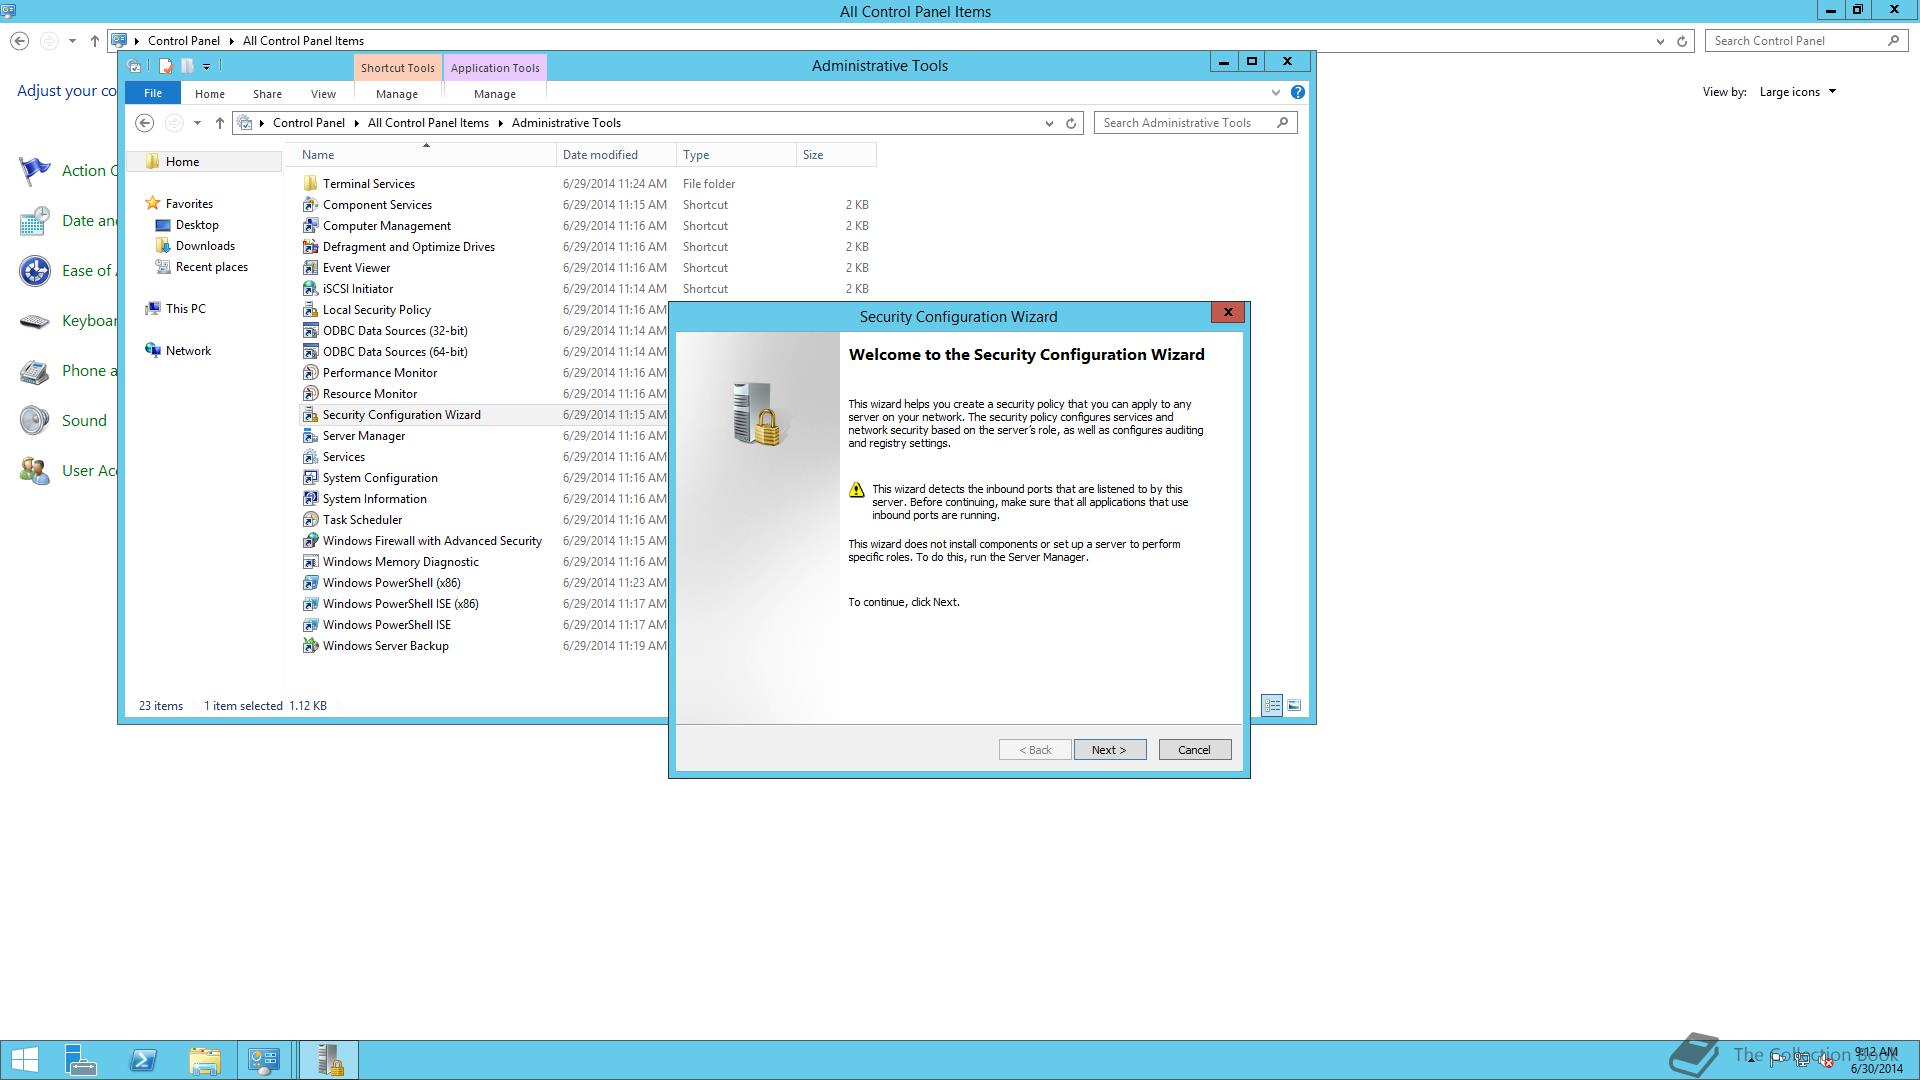Open the Home ribbon tab
The image size is (1920, 1080).
210,94
